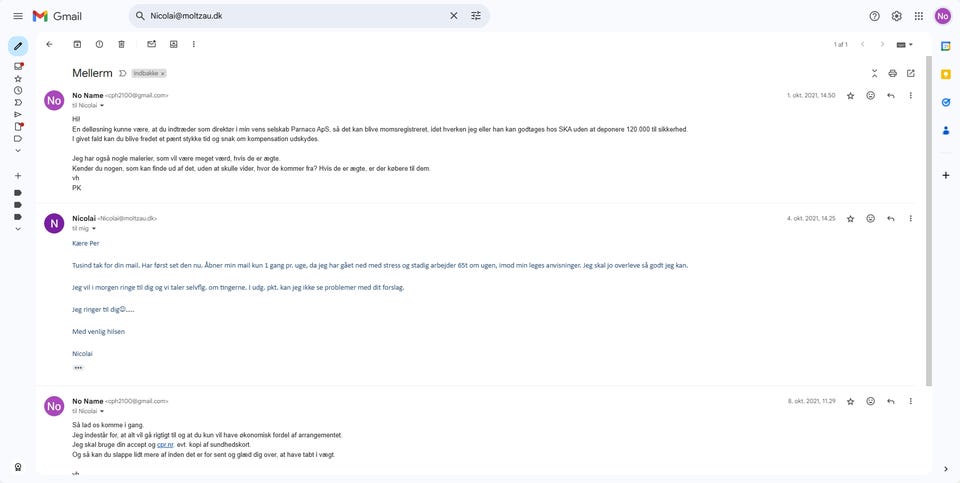Collapse all messages in the thread
The image size is (960, 483).
pos(874,73)
